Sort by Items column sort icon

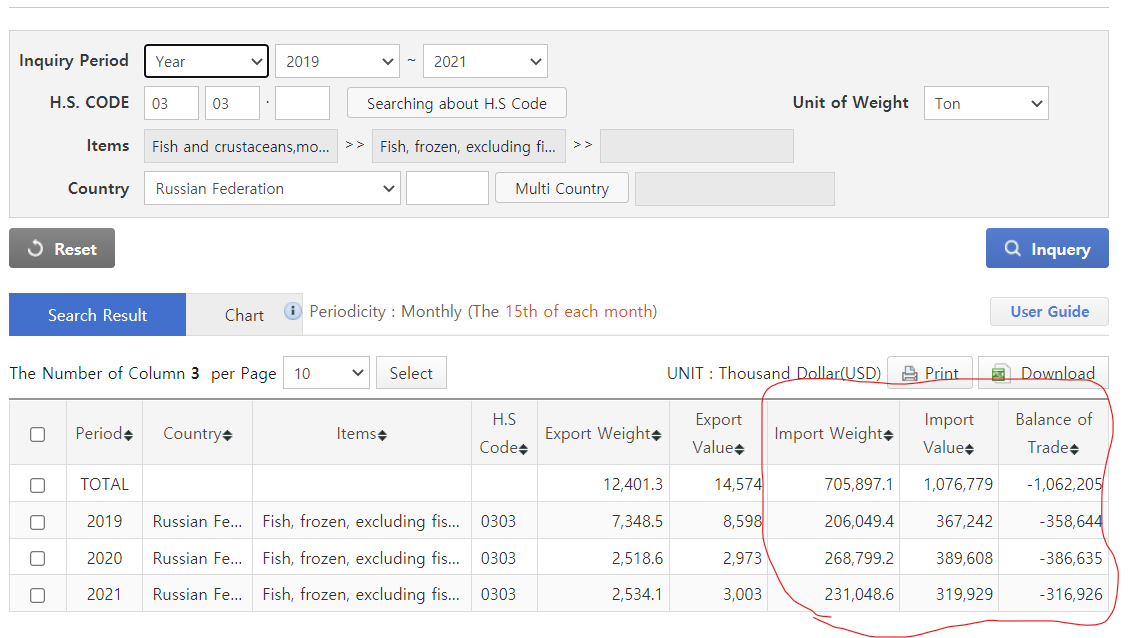(382, 435)
